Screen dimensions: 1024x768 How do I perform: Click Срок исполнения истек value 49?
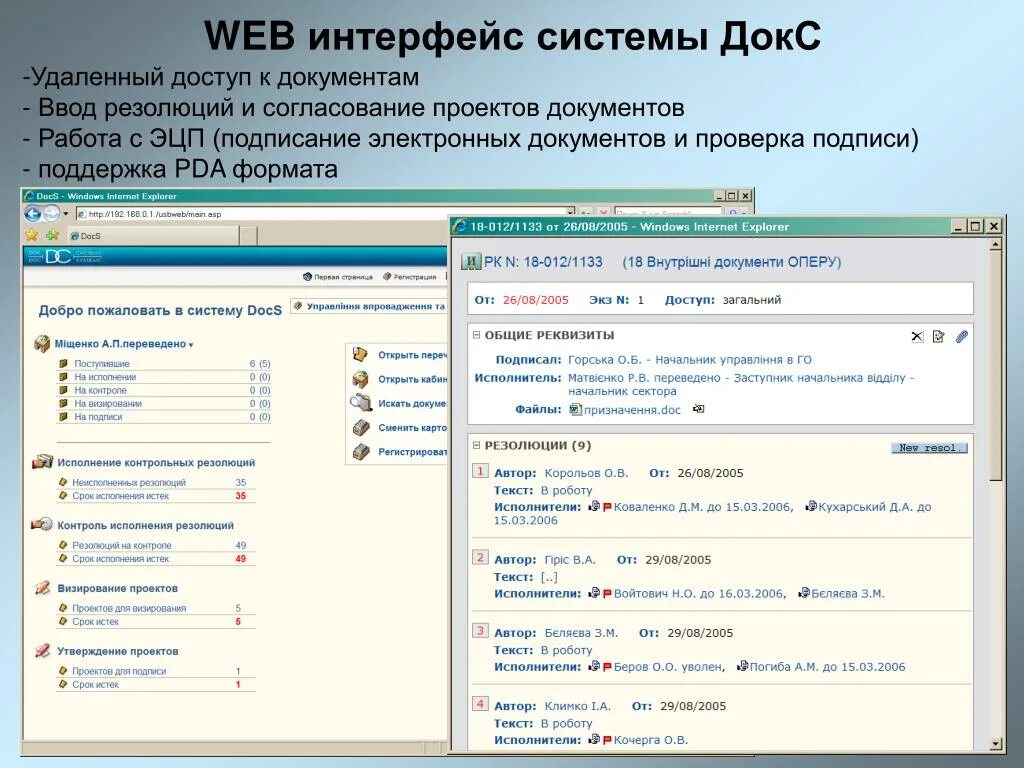click(x=240, y=558)
